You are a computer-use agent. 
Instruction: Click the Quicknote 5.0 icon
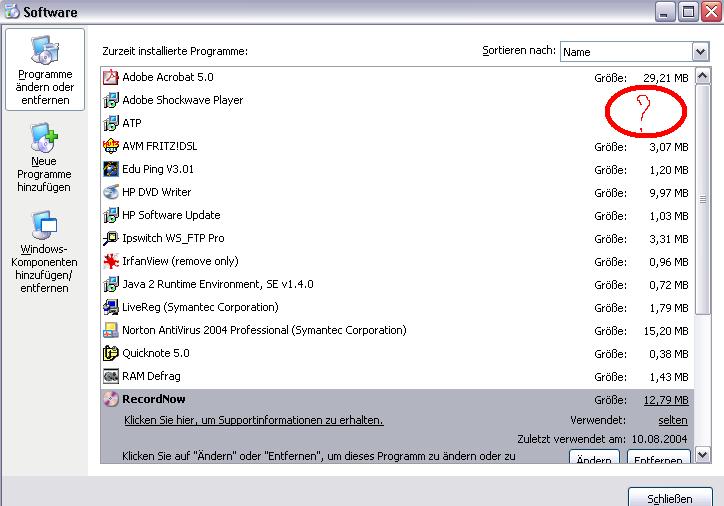pos(111,353)
